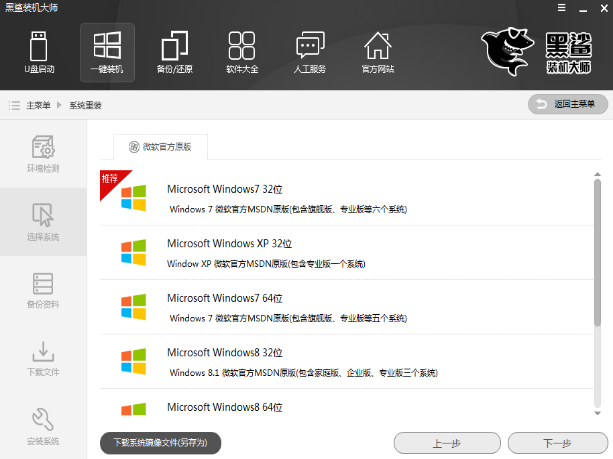
Task: Visit 官方网站 via the home icon
Action: point(377,52)
